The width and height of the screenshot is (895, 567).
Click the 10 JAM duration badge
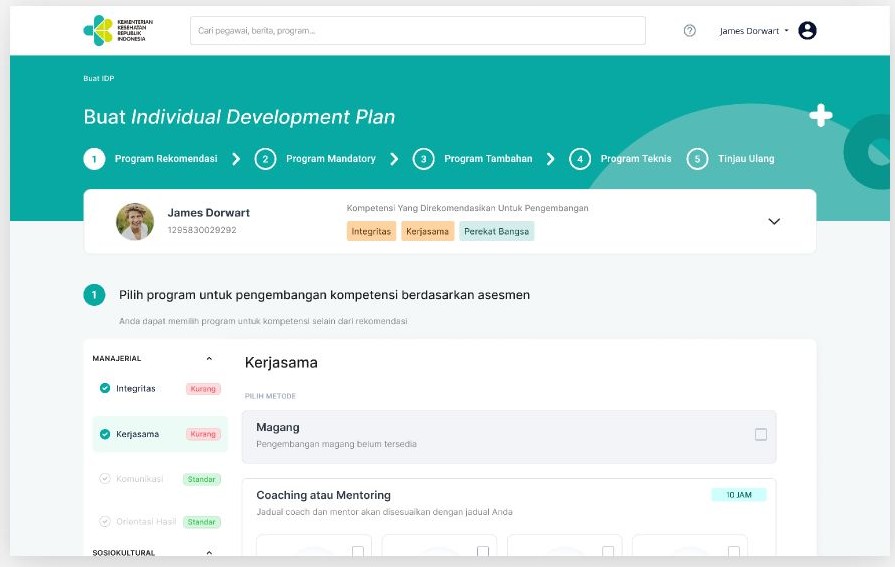coord(739,494)
